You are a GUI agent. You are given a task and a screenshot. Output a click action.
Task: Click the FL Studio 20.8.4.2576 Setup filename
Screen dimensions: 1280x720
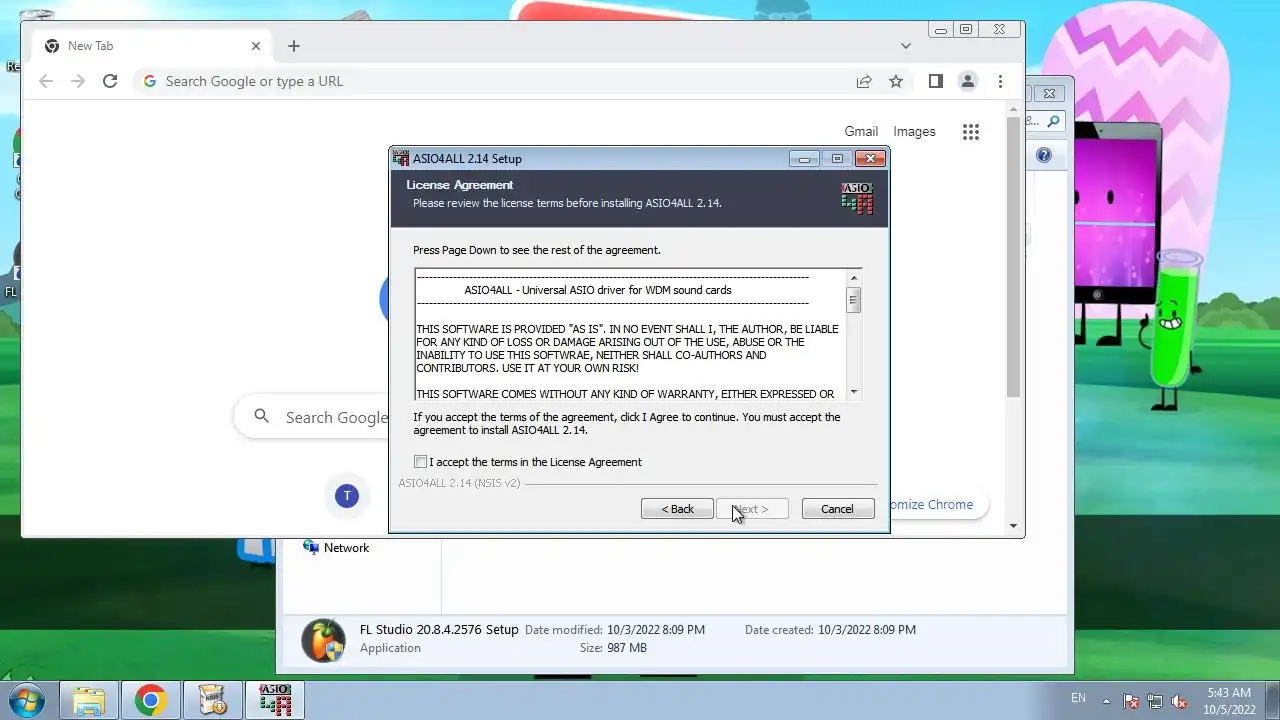[439, 630]
